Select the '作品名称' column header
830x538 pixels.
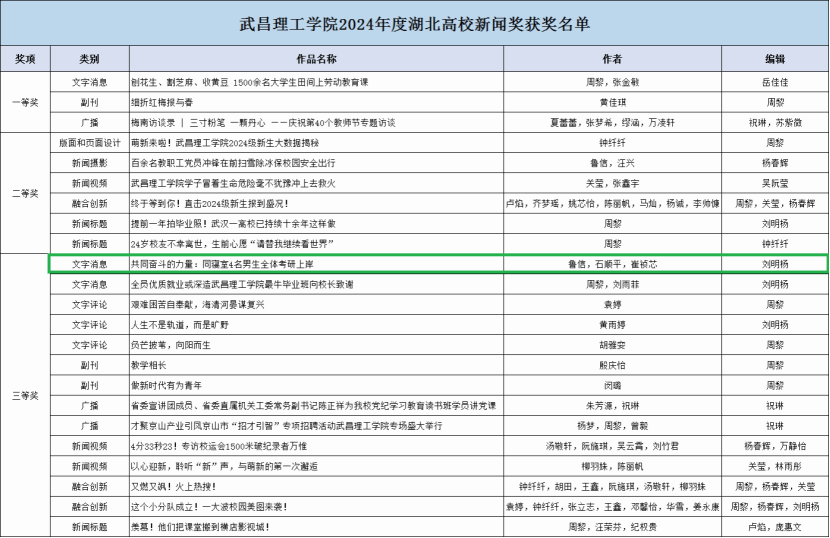pyautogui.click(x=317, y=59)
